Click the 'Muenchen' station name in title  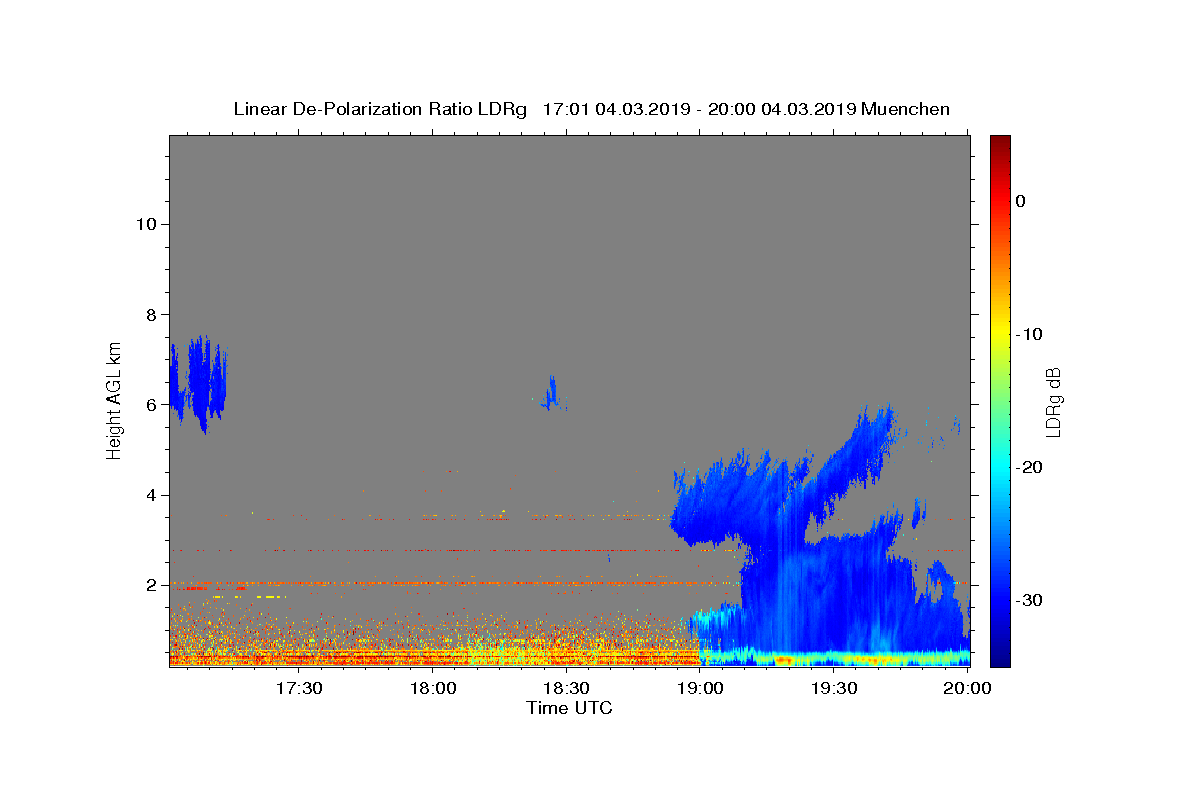click(905, 109)
